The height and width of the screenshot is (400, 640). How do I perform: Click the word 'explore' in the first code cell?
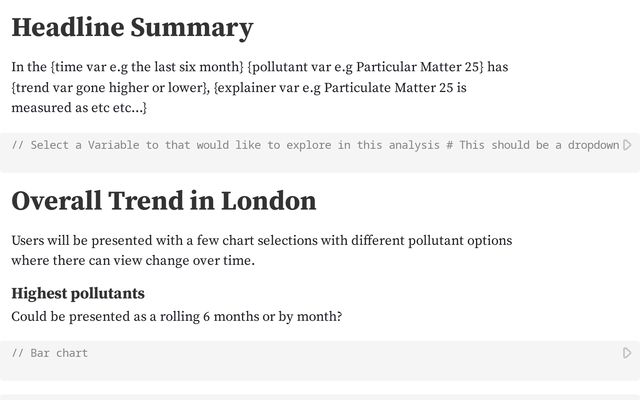pos(309,145)
